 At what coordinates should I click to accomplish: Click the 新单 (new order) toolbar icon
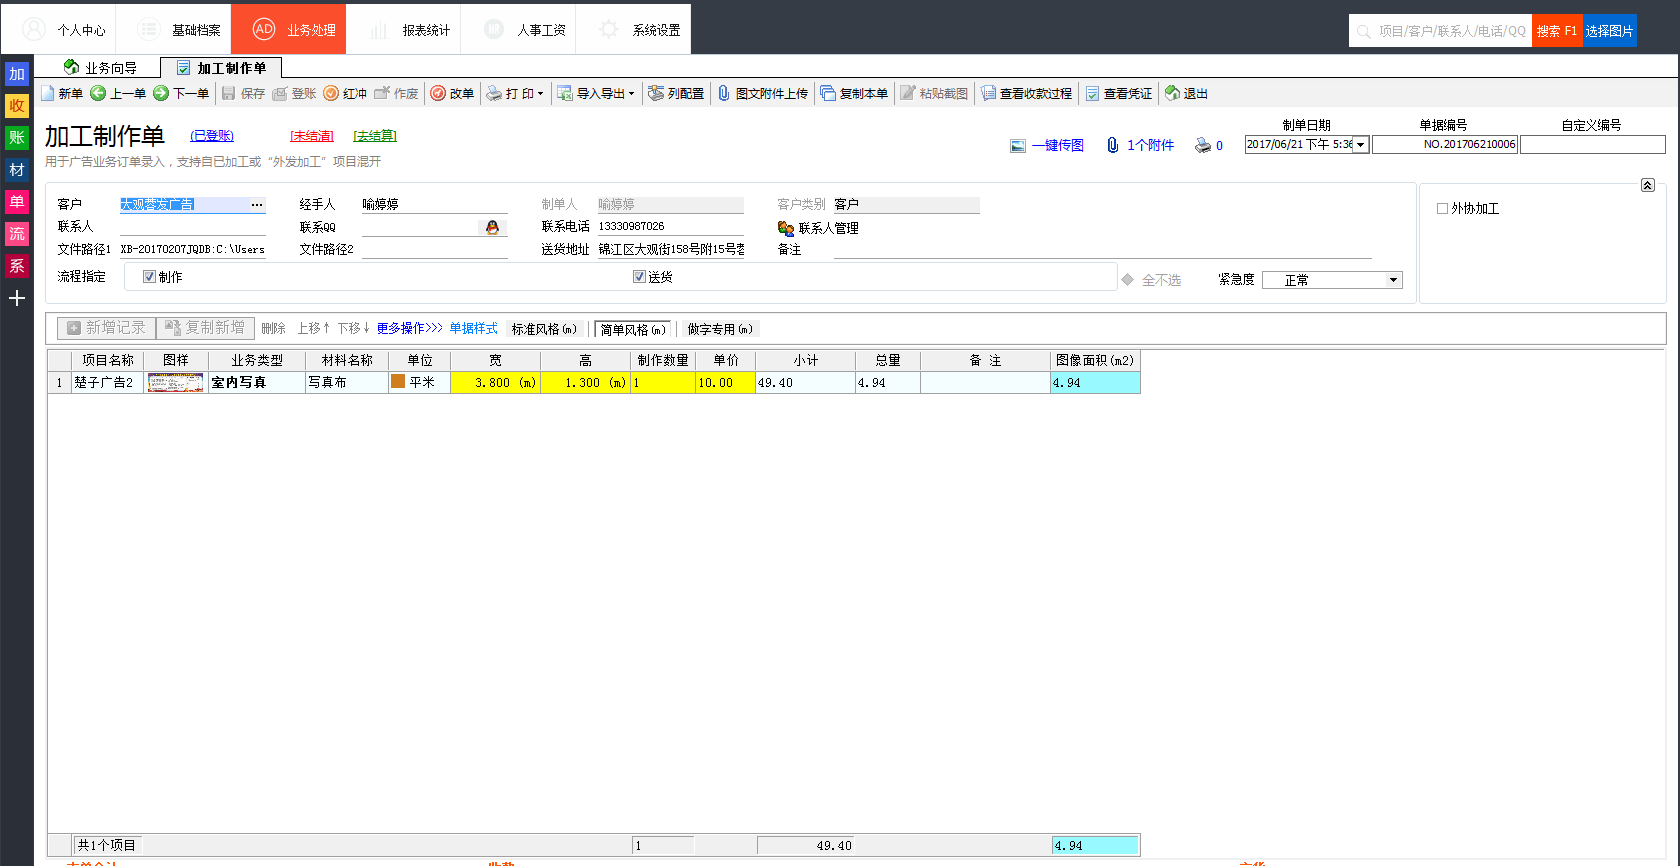[48, 93]
